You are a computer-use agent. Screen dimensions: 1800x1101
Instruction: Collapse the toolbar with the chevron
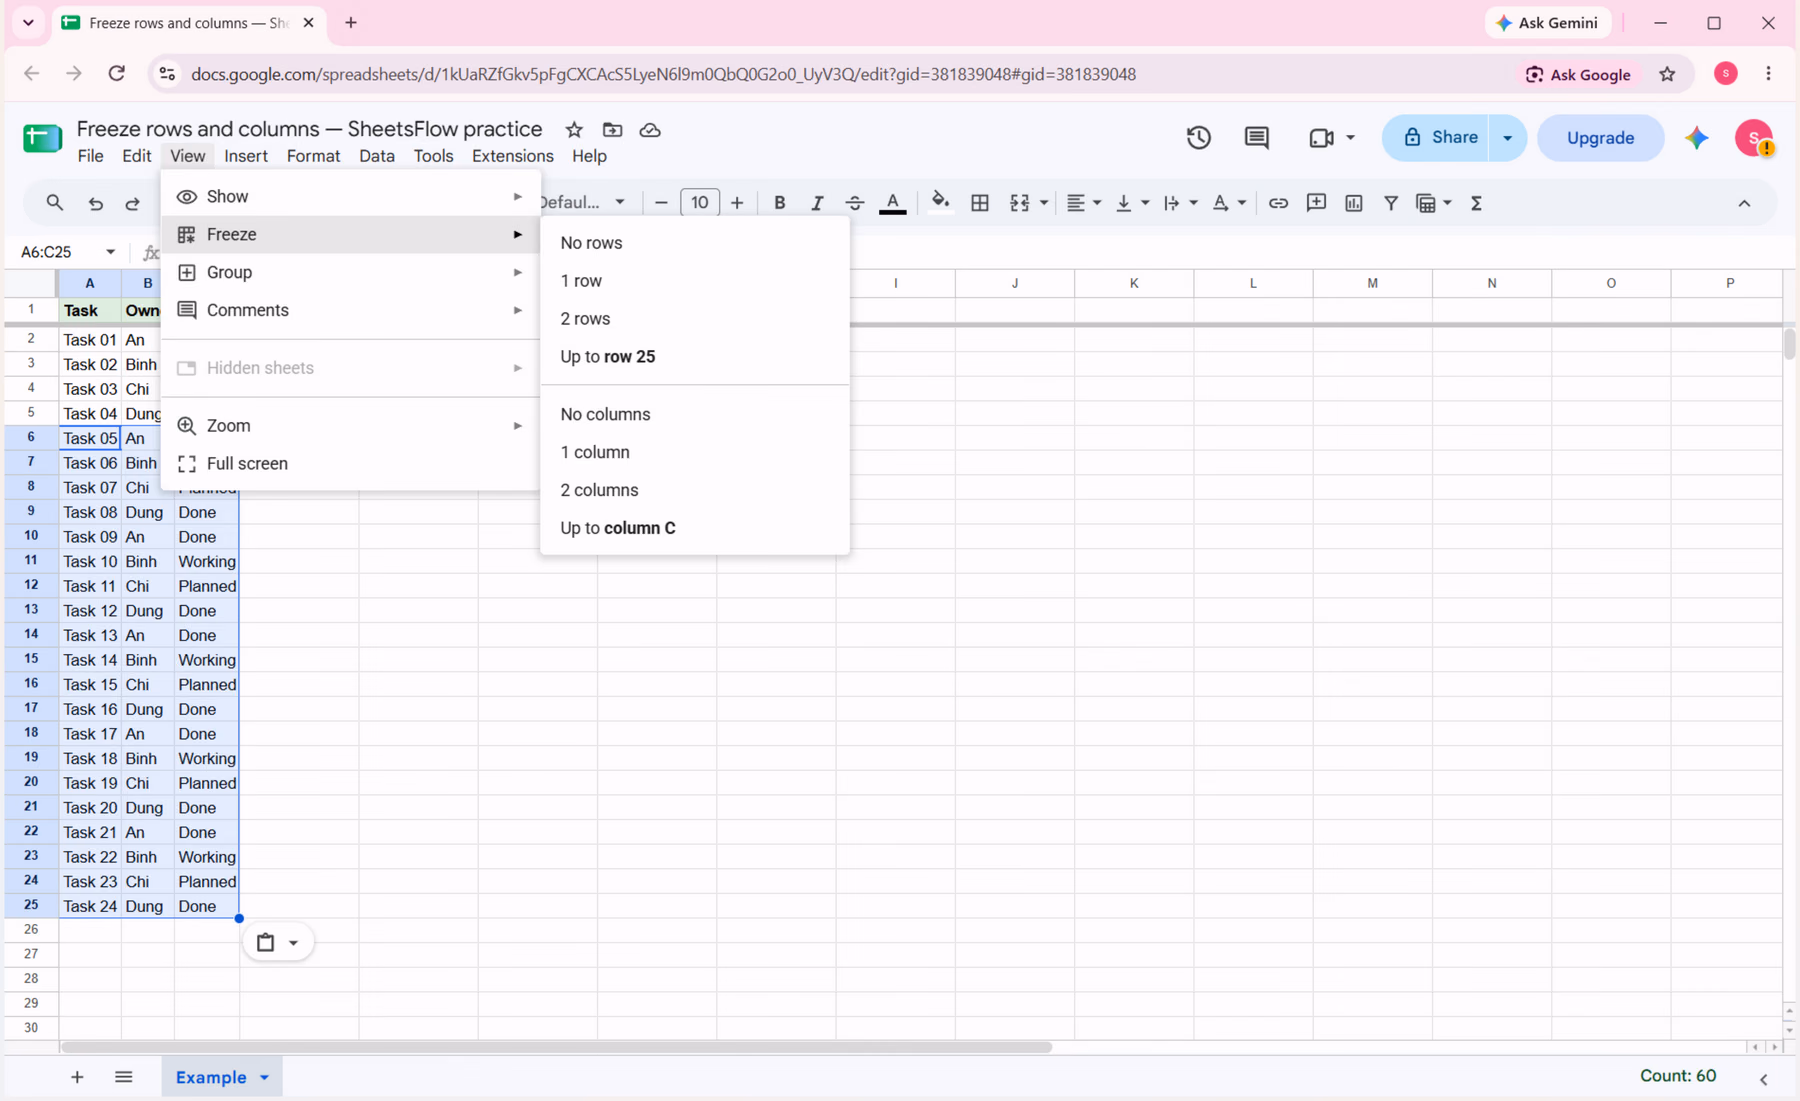[x=1744, y=203]
